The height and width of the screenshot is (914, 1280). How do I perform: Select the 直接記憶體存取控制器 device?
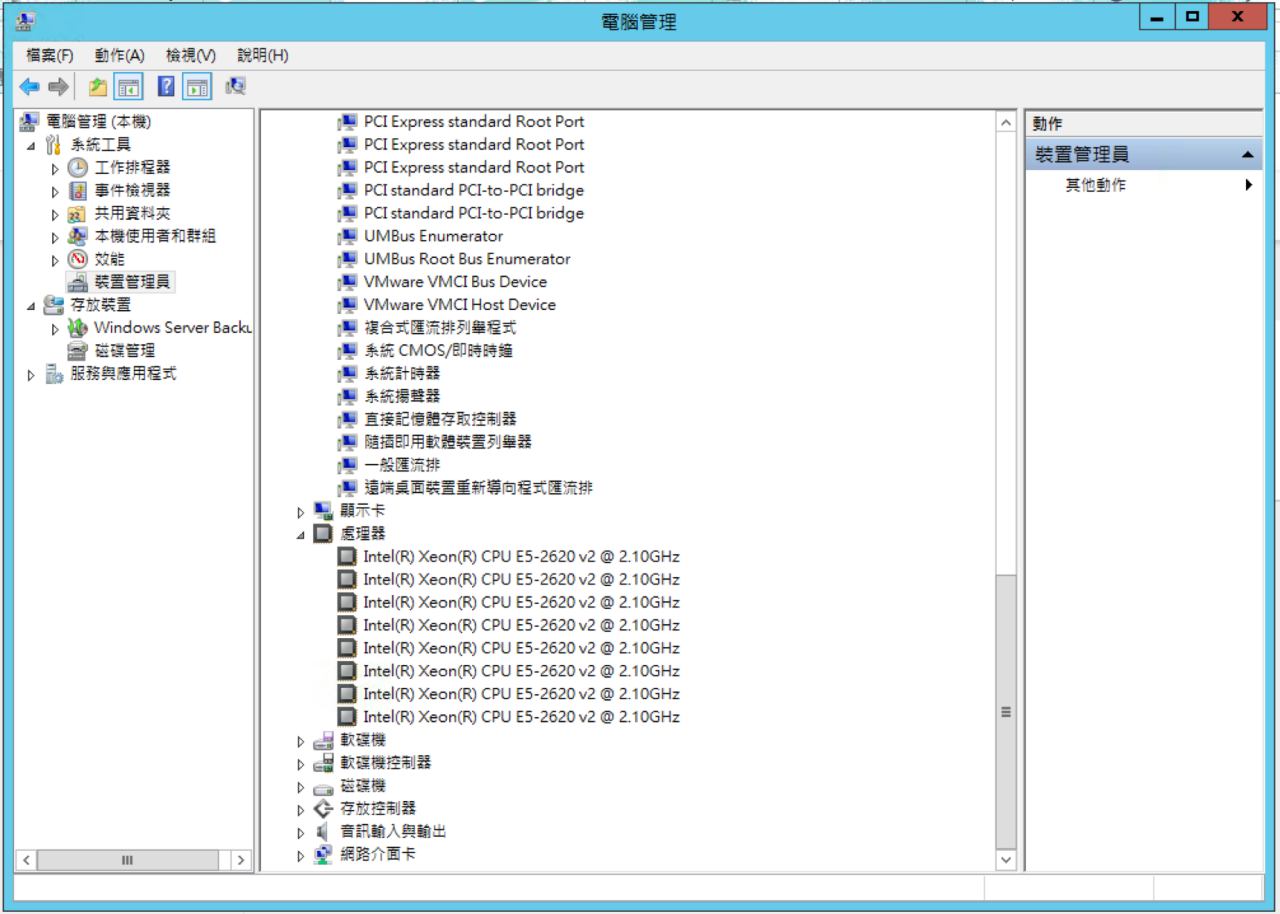(440, 419)
